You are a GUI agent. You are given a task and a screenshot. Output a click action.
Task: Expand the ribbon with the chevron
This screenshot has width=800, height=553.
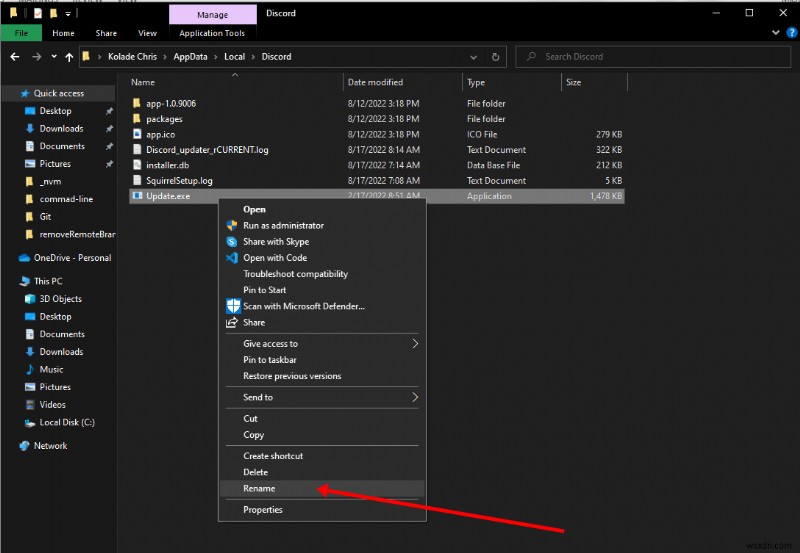776,33
